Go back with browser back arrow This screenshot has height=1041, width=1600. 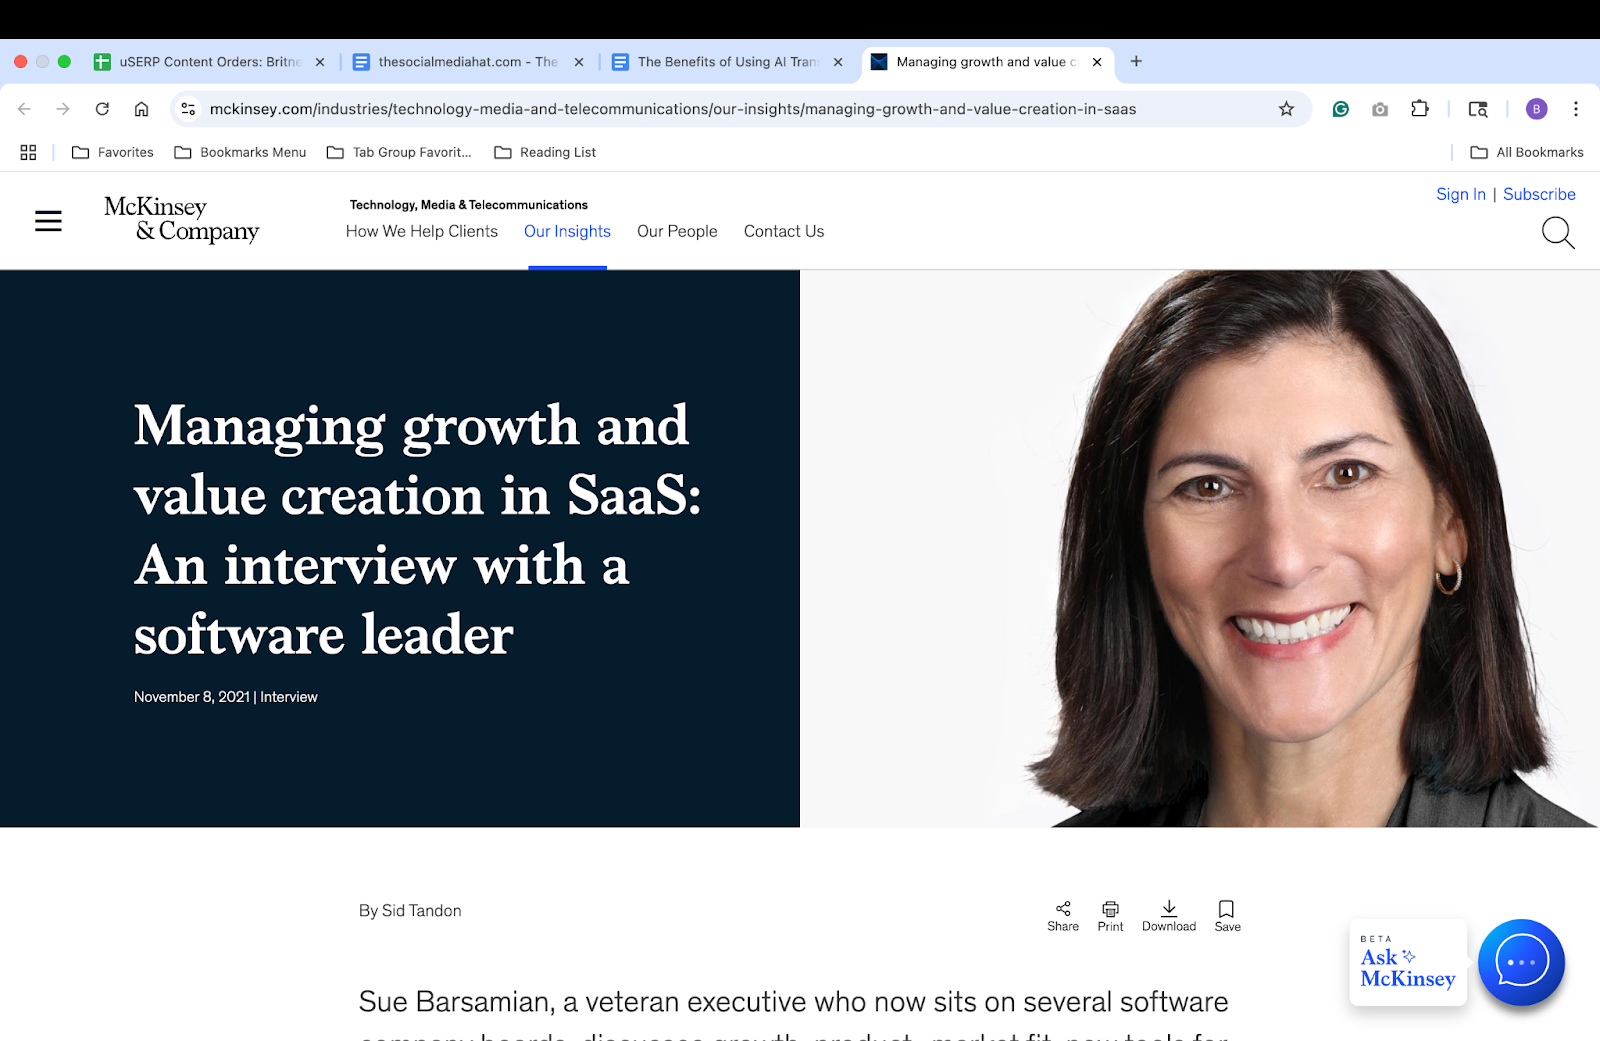[25, 109]
